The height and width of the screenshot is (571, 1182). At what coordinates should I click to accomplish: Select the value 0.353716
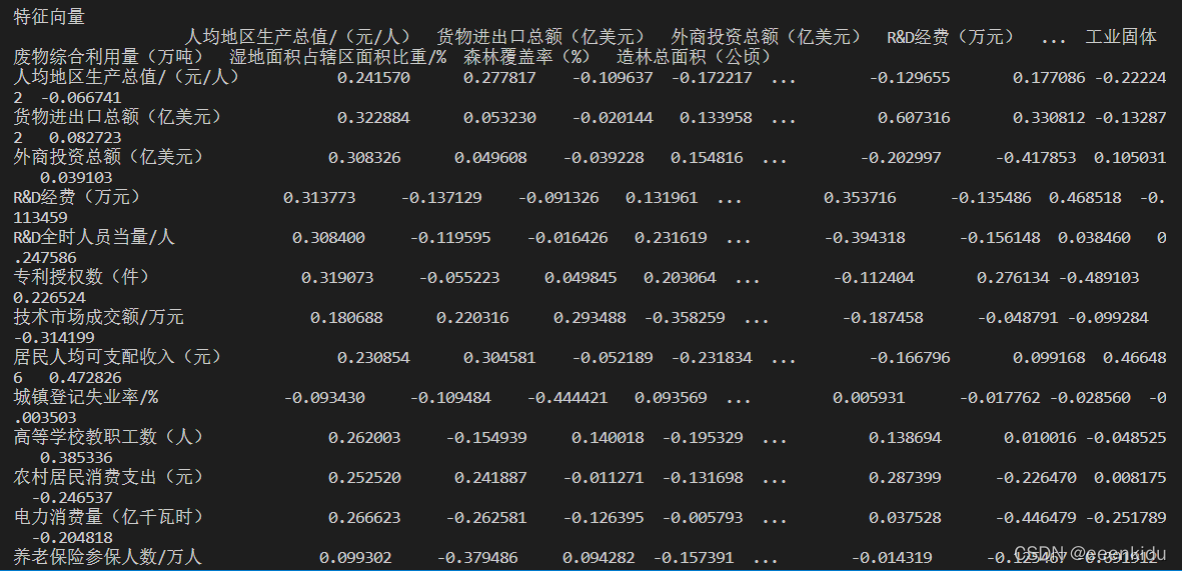861,198
